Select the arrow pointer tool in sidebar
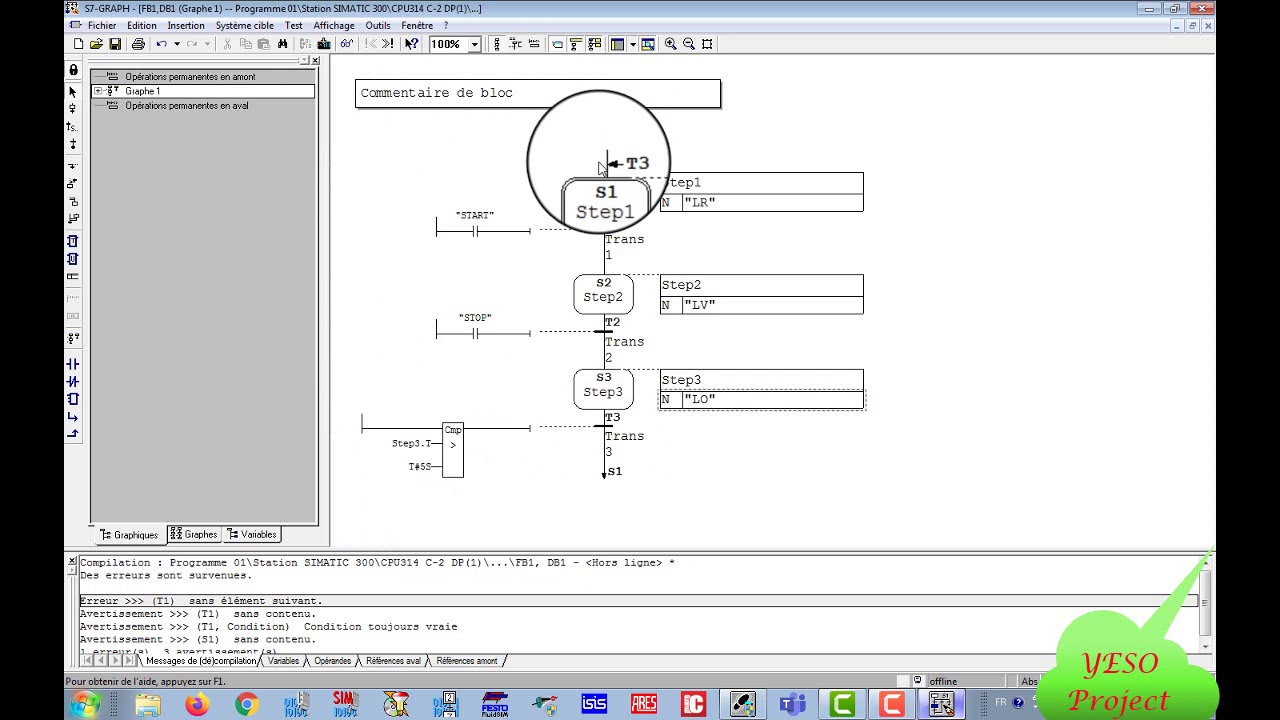The height and width of the screenshot is (720, 1280). [x=73, y=91]
